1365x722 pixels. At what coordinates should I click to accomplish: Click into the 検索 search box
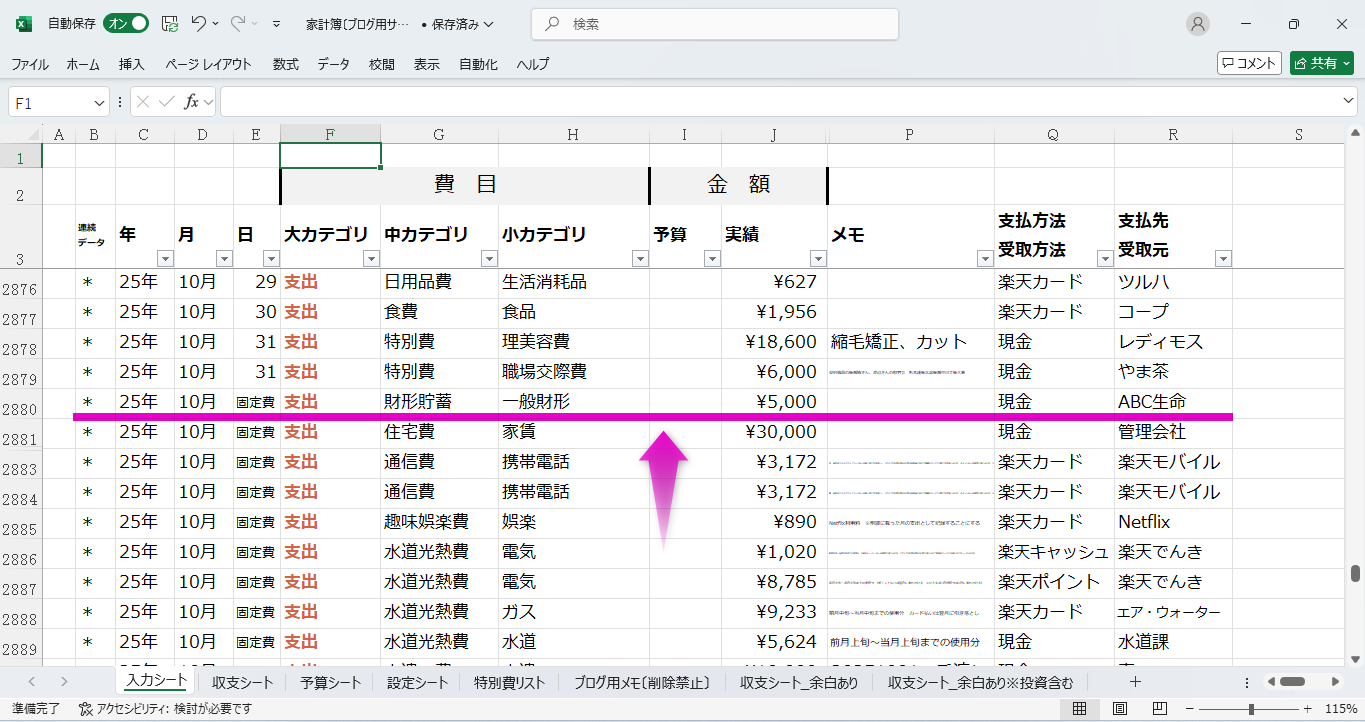point(714,24)
